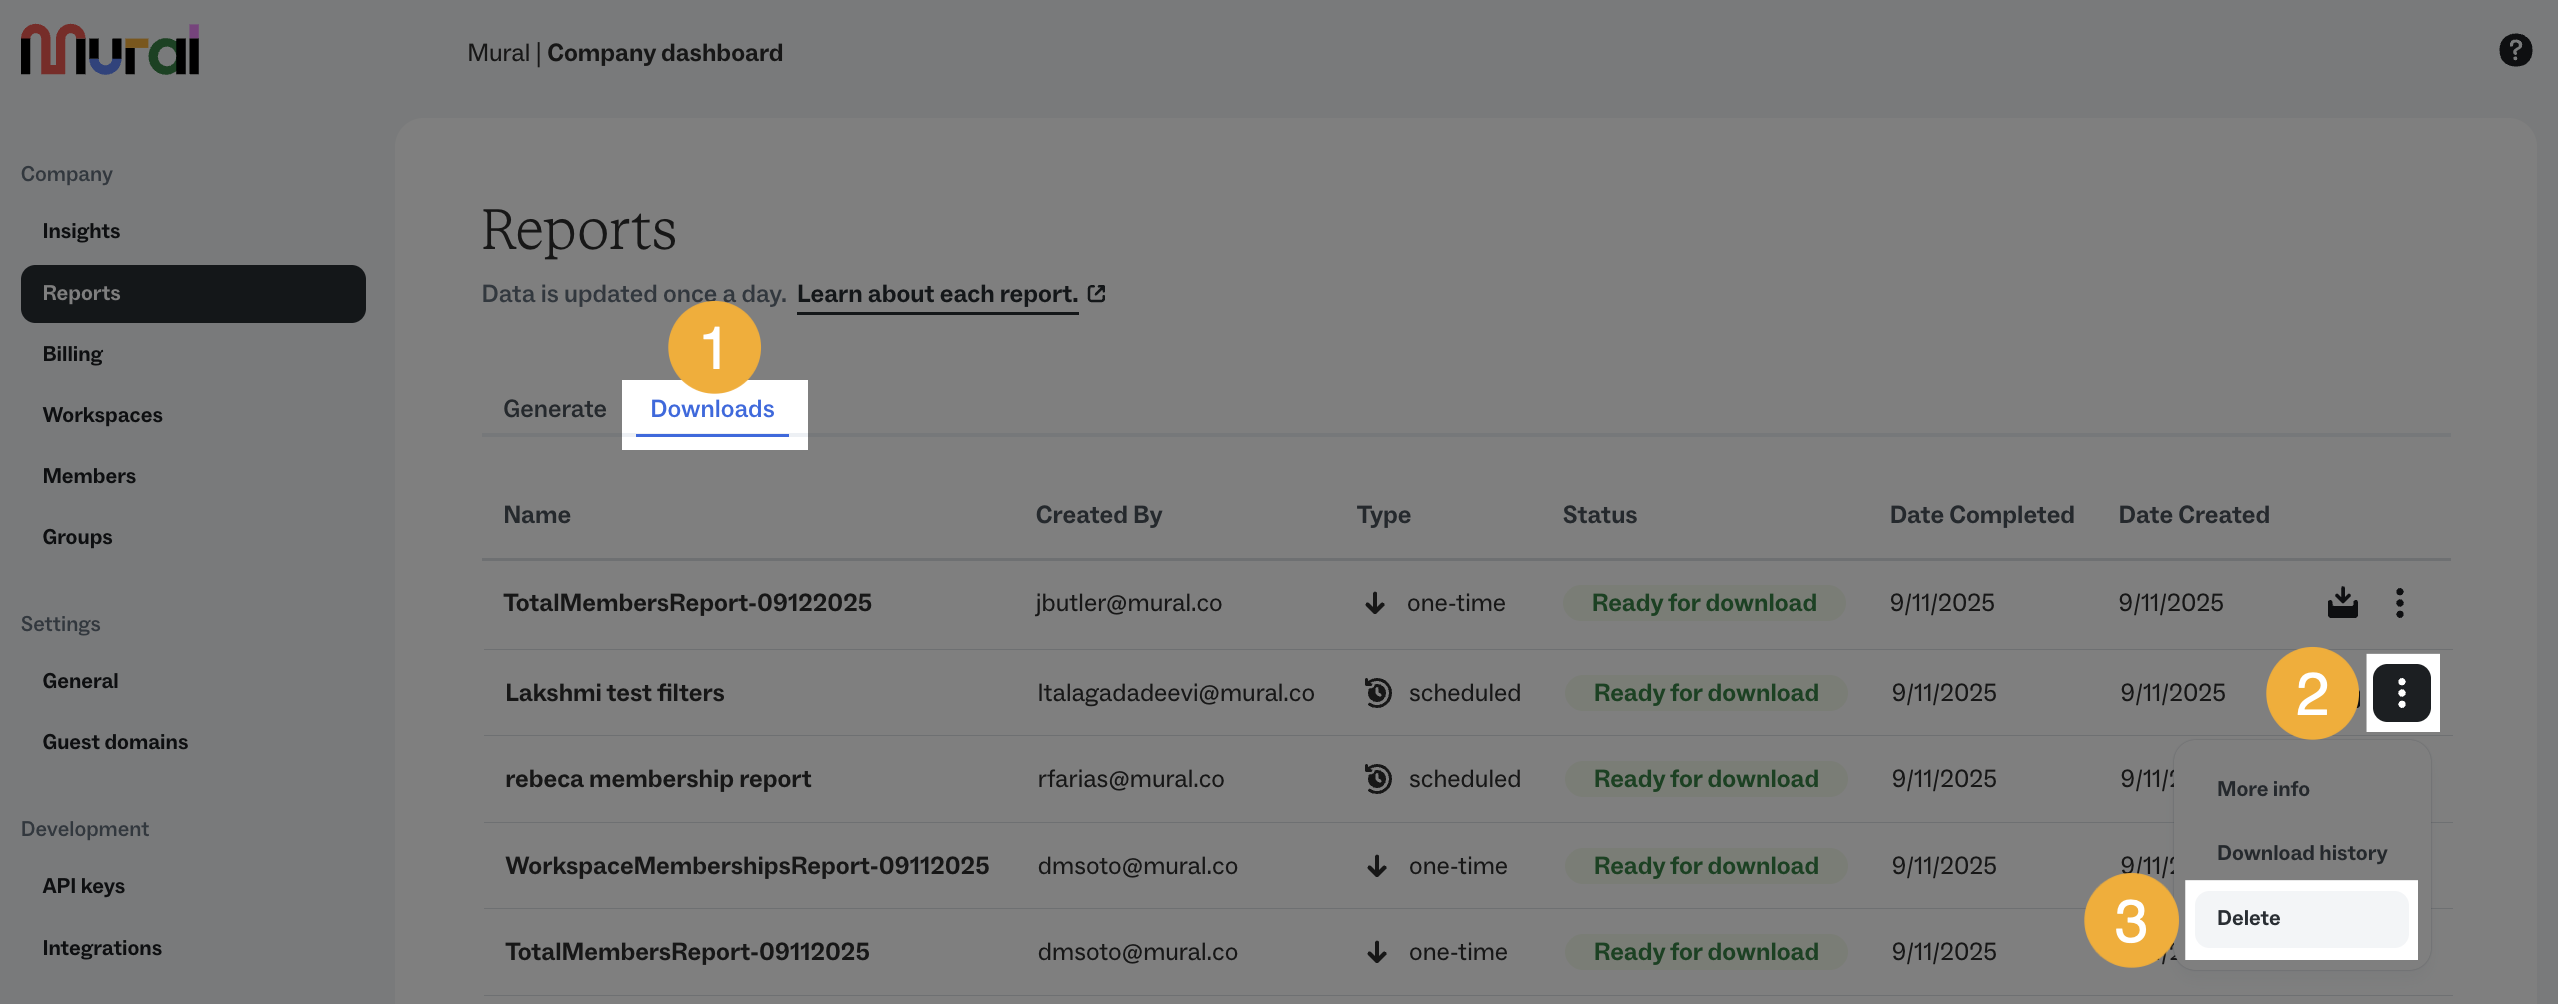
Task: Open Guest domains in the sidebar
Action: click(115, 742)
